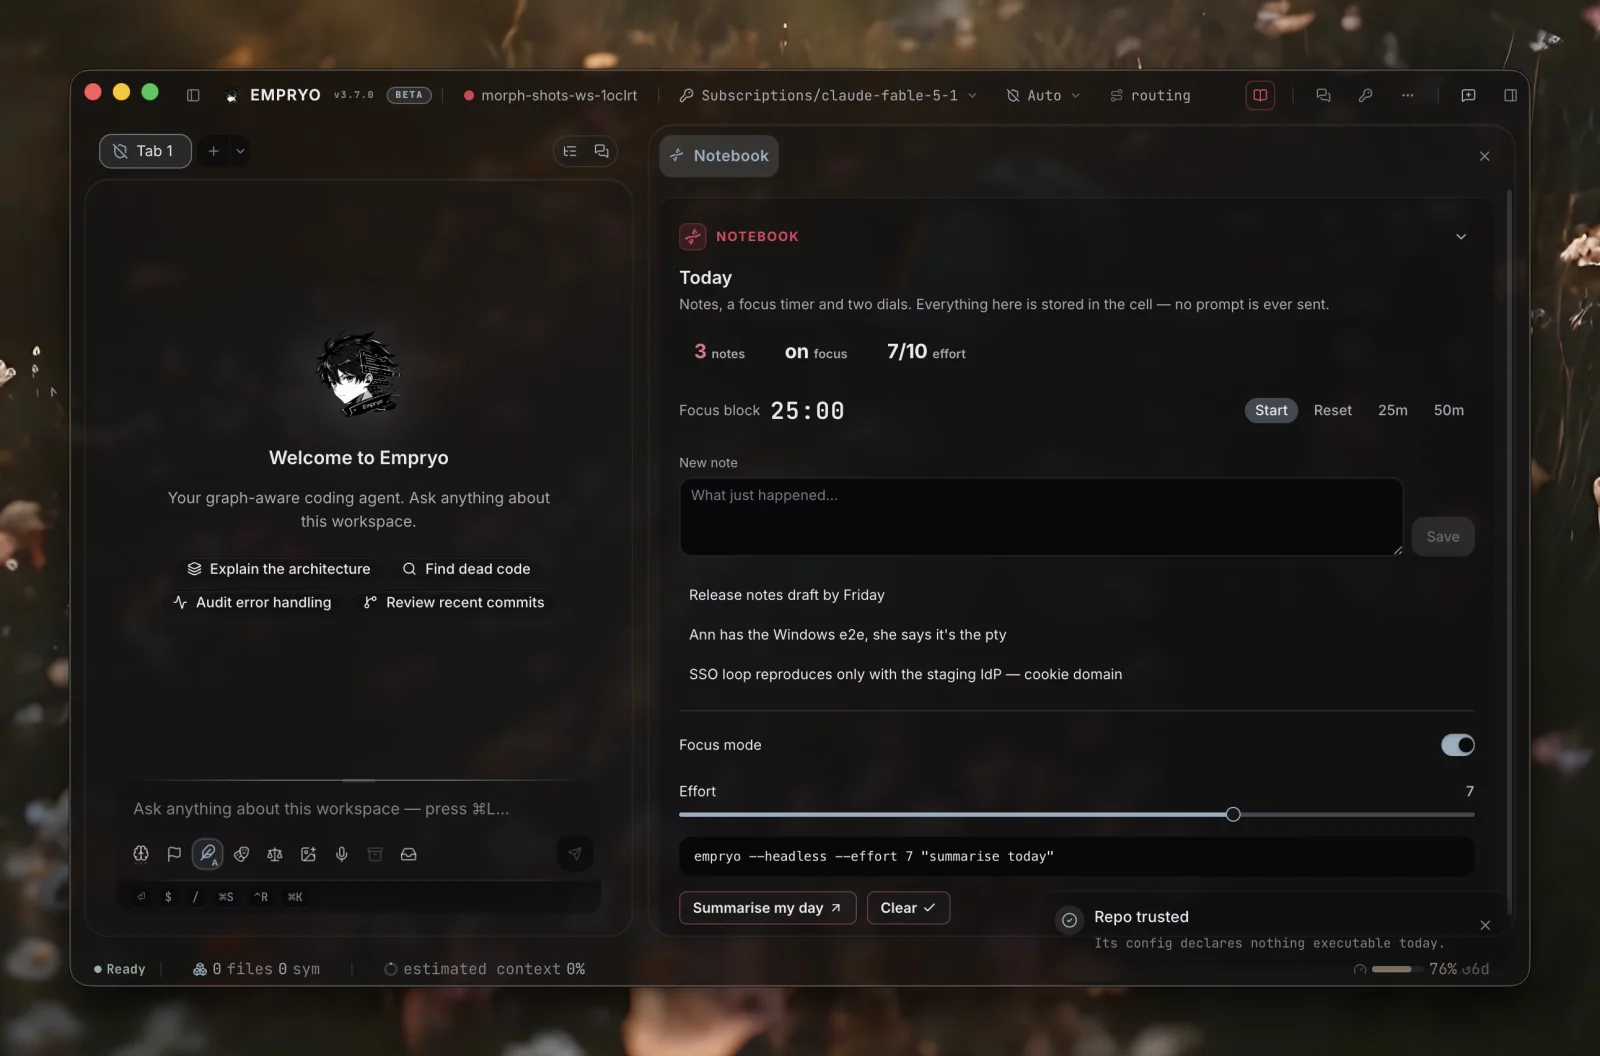
Task: Click the microphone icon in composer
Action: click(342, 854)
